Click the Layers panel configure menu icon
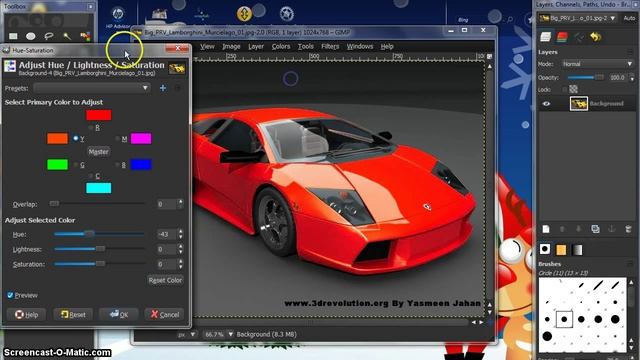The width and height of the screenshot is (640, 360). click(630, 52)
